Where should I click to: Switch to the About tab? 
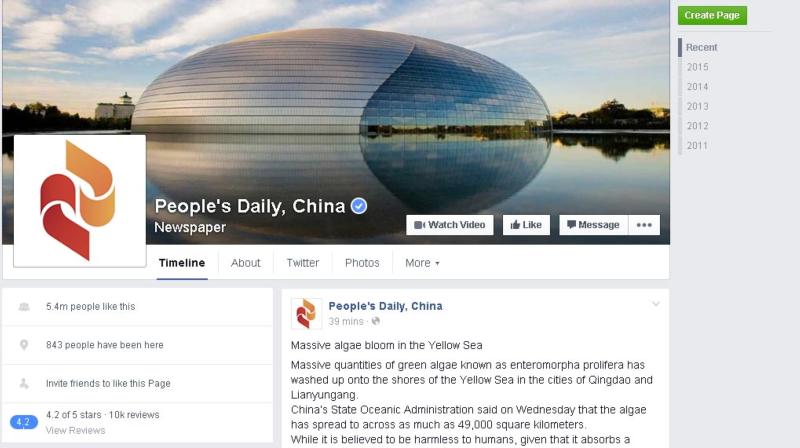click(245, 263)
